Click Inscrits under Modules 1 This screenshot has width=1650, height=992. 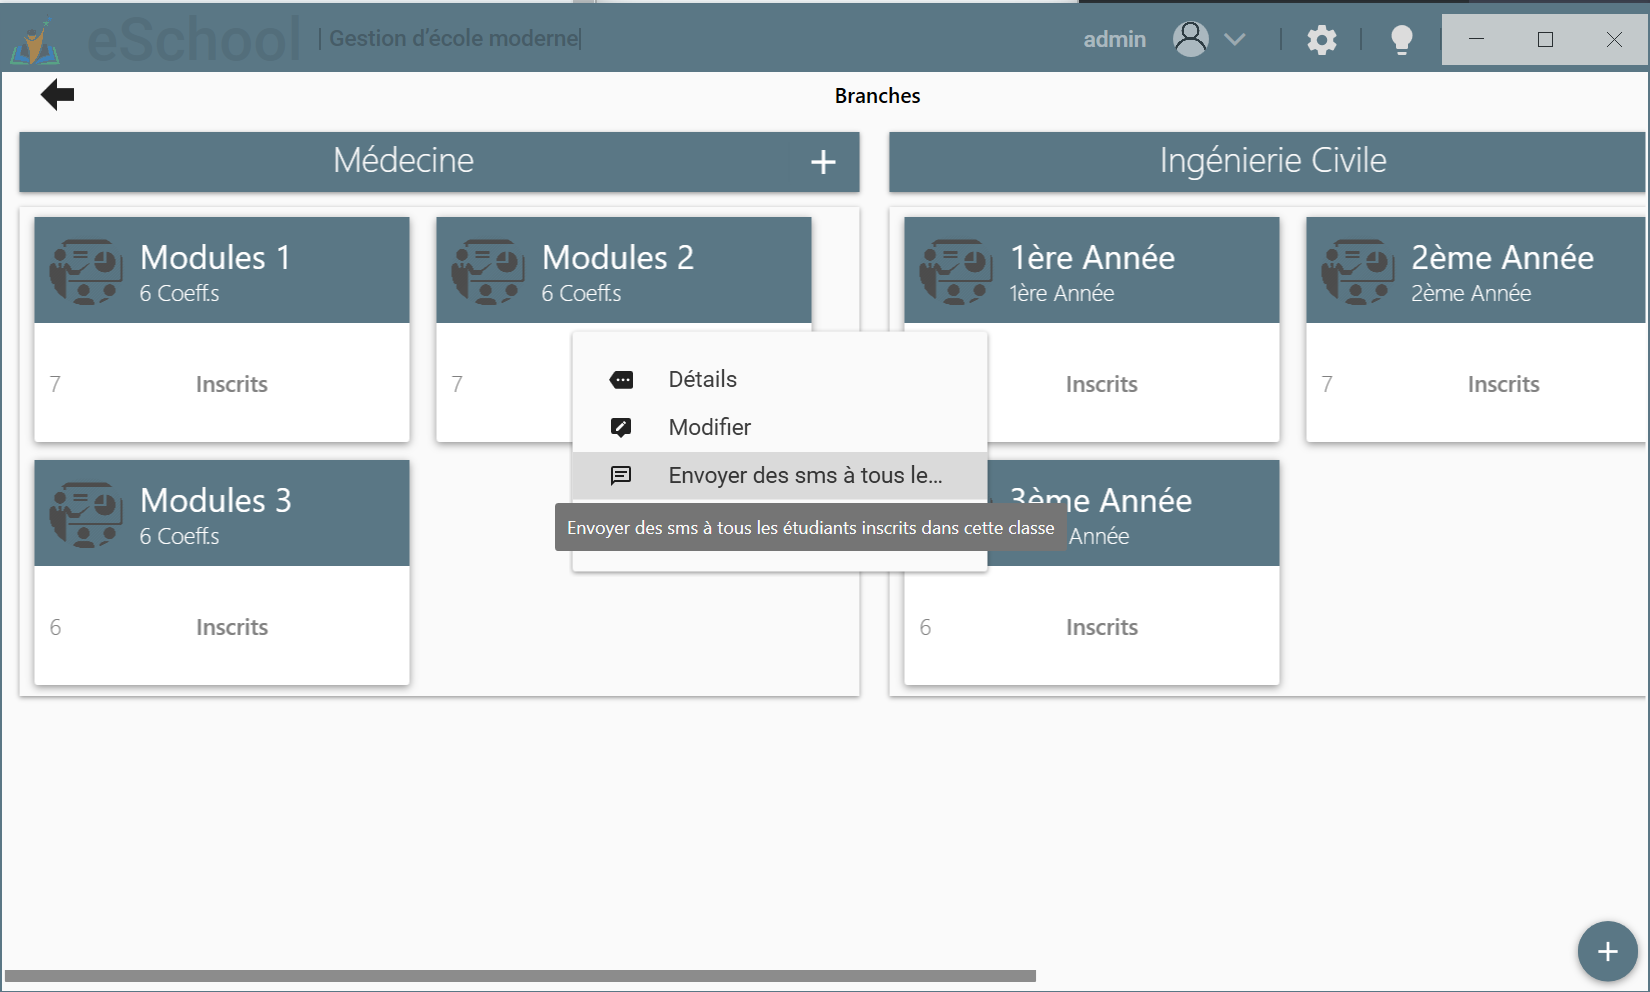click(231, 385)
